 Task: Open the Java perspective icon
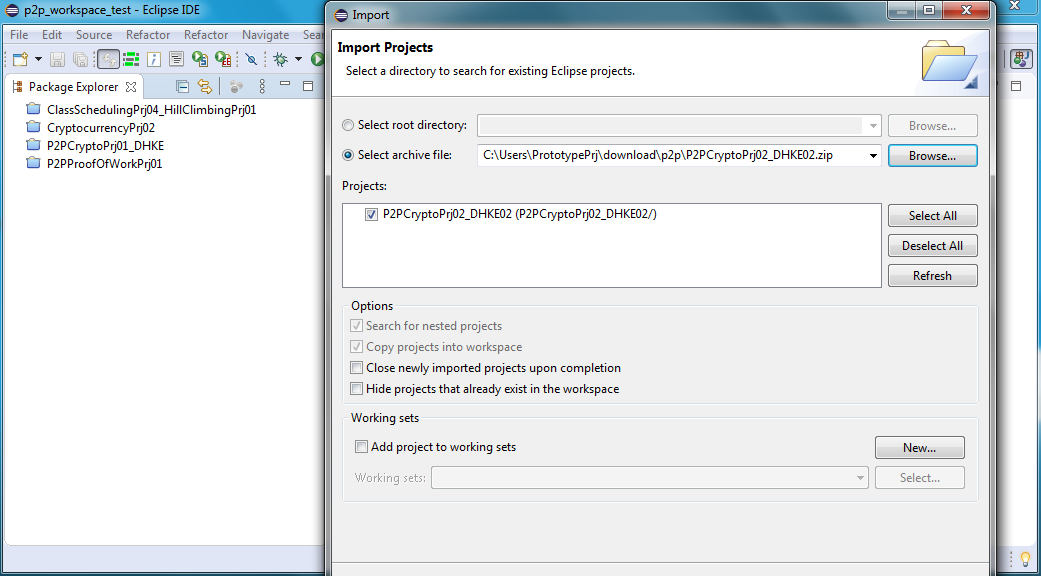pos(1021,58)
